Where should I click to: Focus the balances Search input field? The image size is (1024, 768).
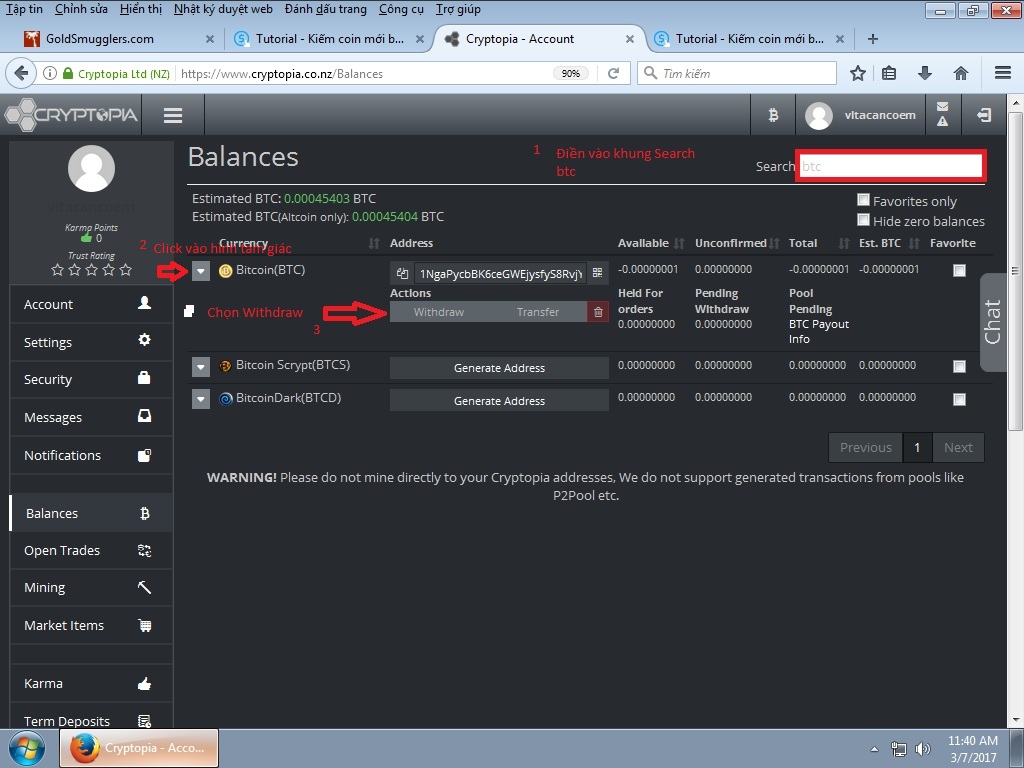coord(891,166)
